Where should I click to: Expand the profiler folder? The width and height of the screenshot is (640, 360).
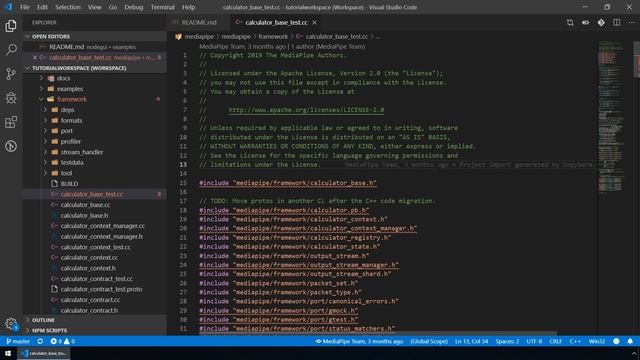pos(71,142)
